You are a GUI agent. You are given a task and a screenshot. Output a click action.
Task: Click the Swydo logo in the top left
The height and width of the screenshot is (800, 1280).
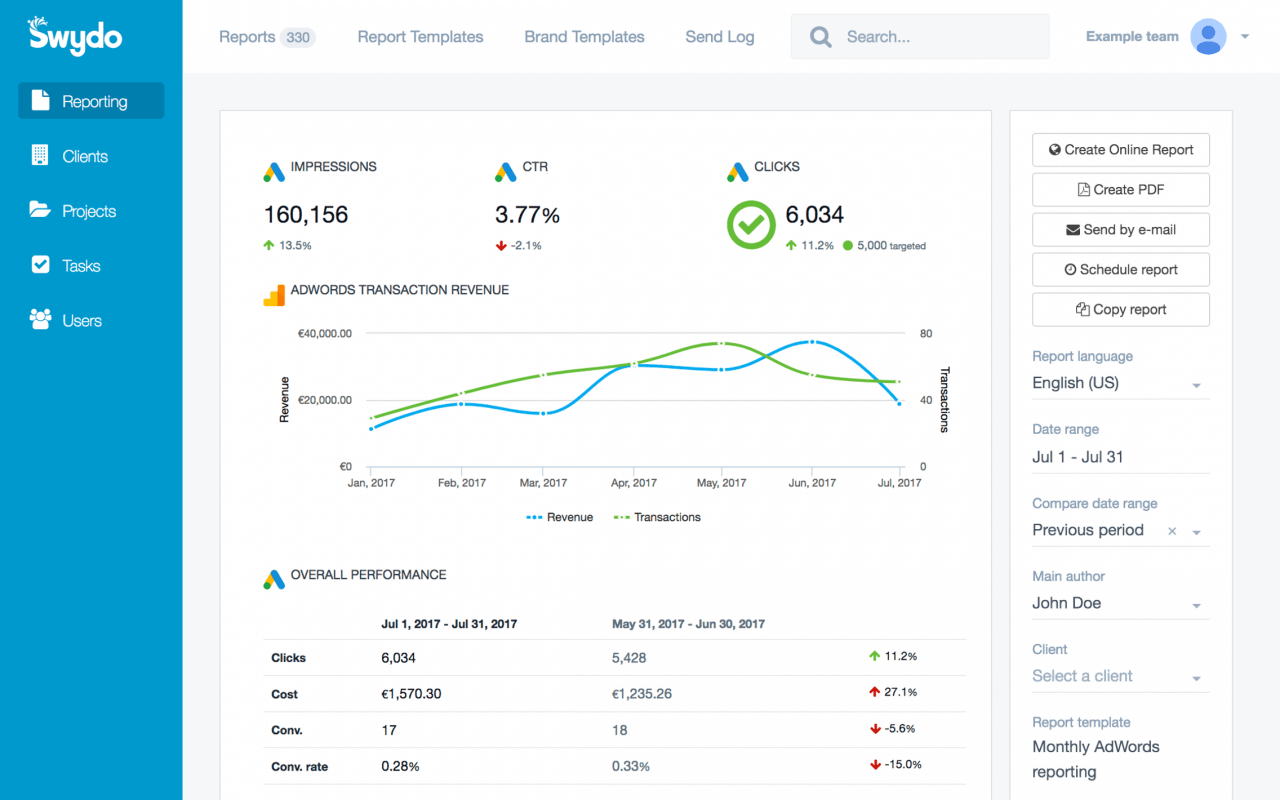pos(72,36)
